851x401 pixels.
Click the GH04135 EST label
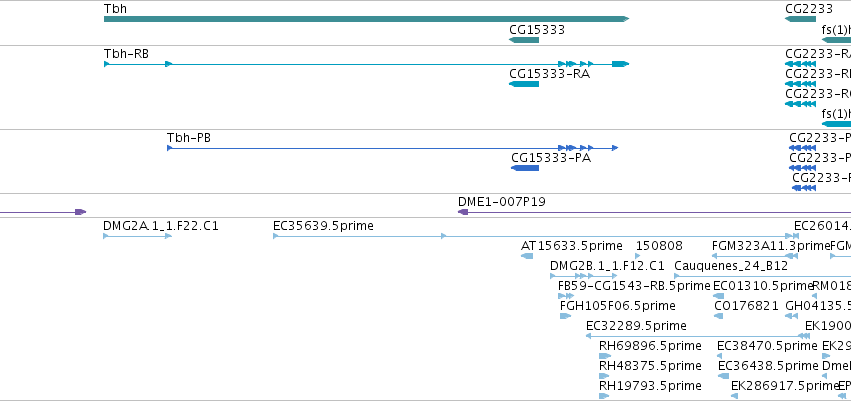(818, 306)
